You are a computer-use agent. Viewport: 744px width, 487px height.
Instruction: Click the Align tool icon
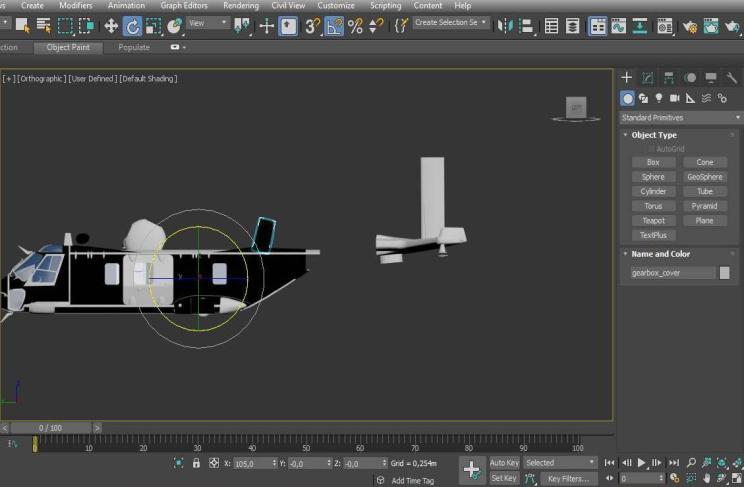(526, 26)
